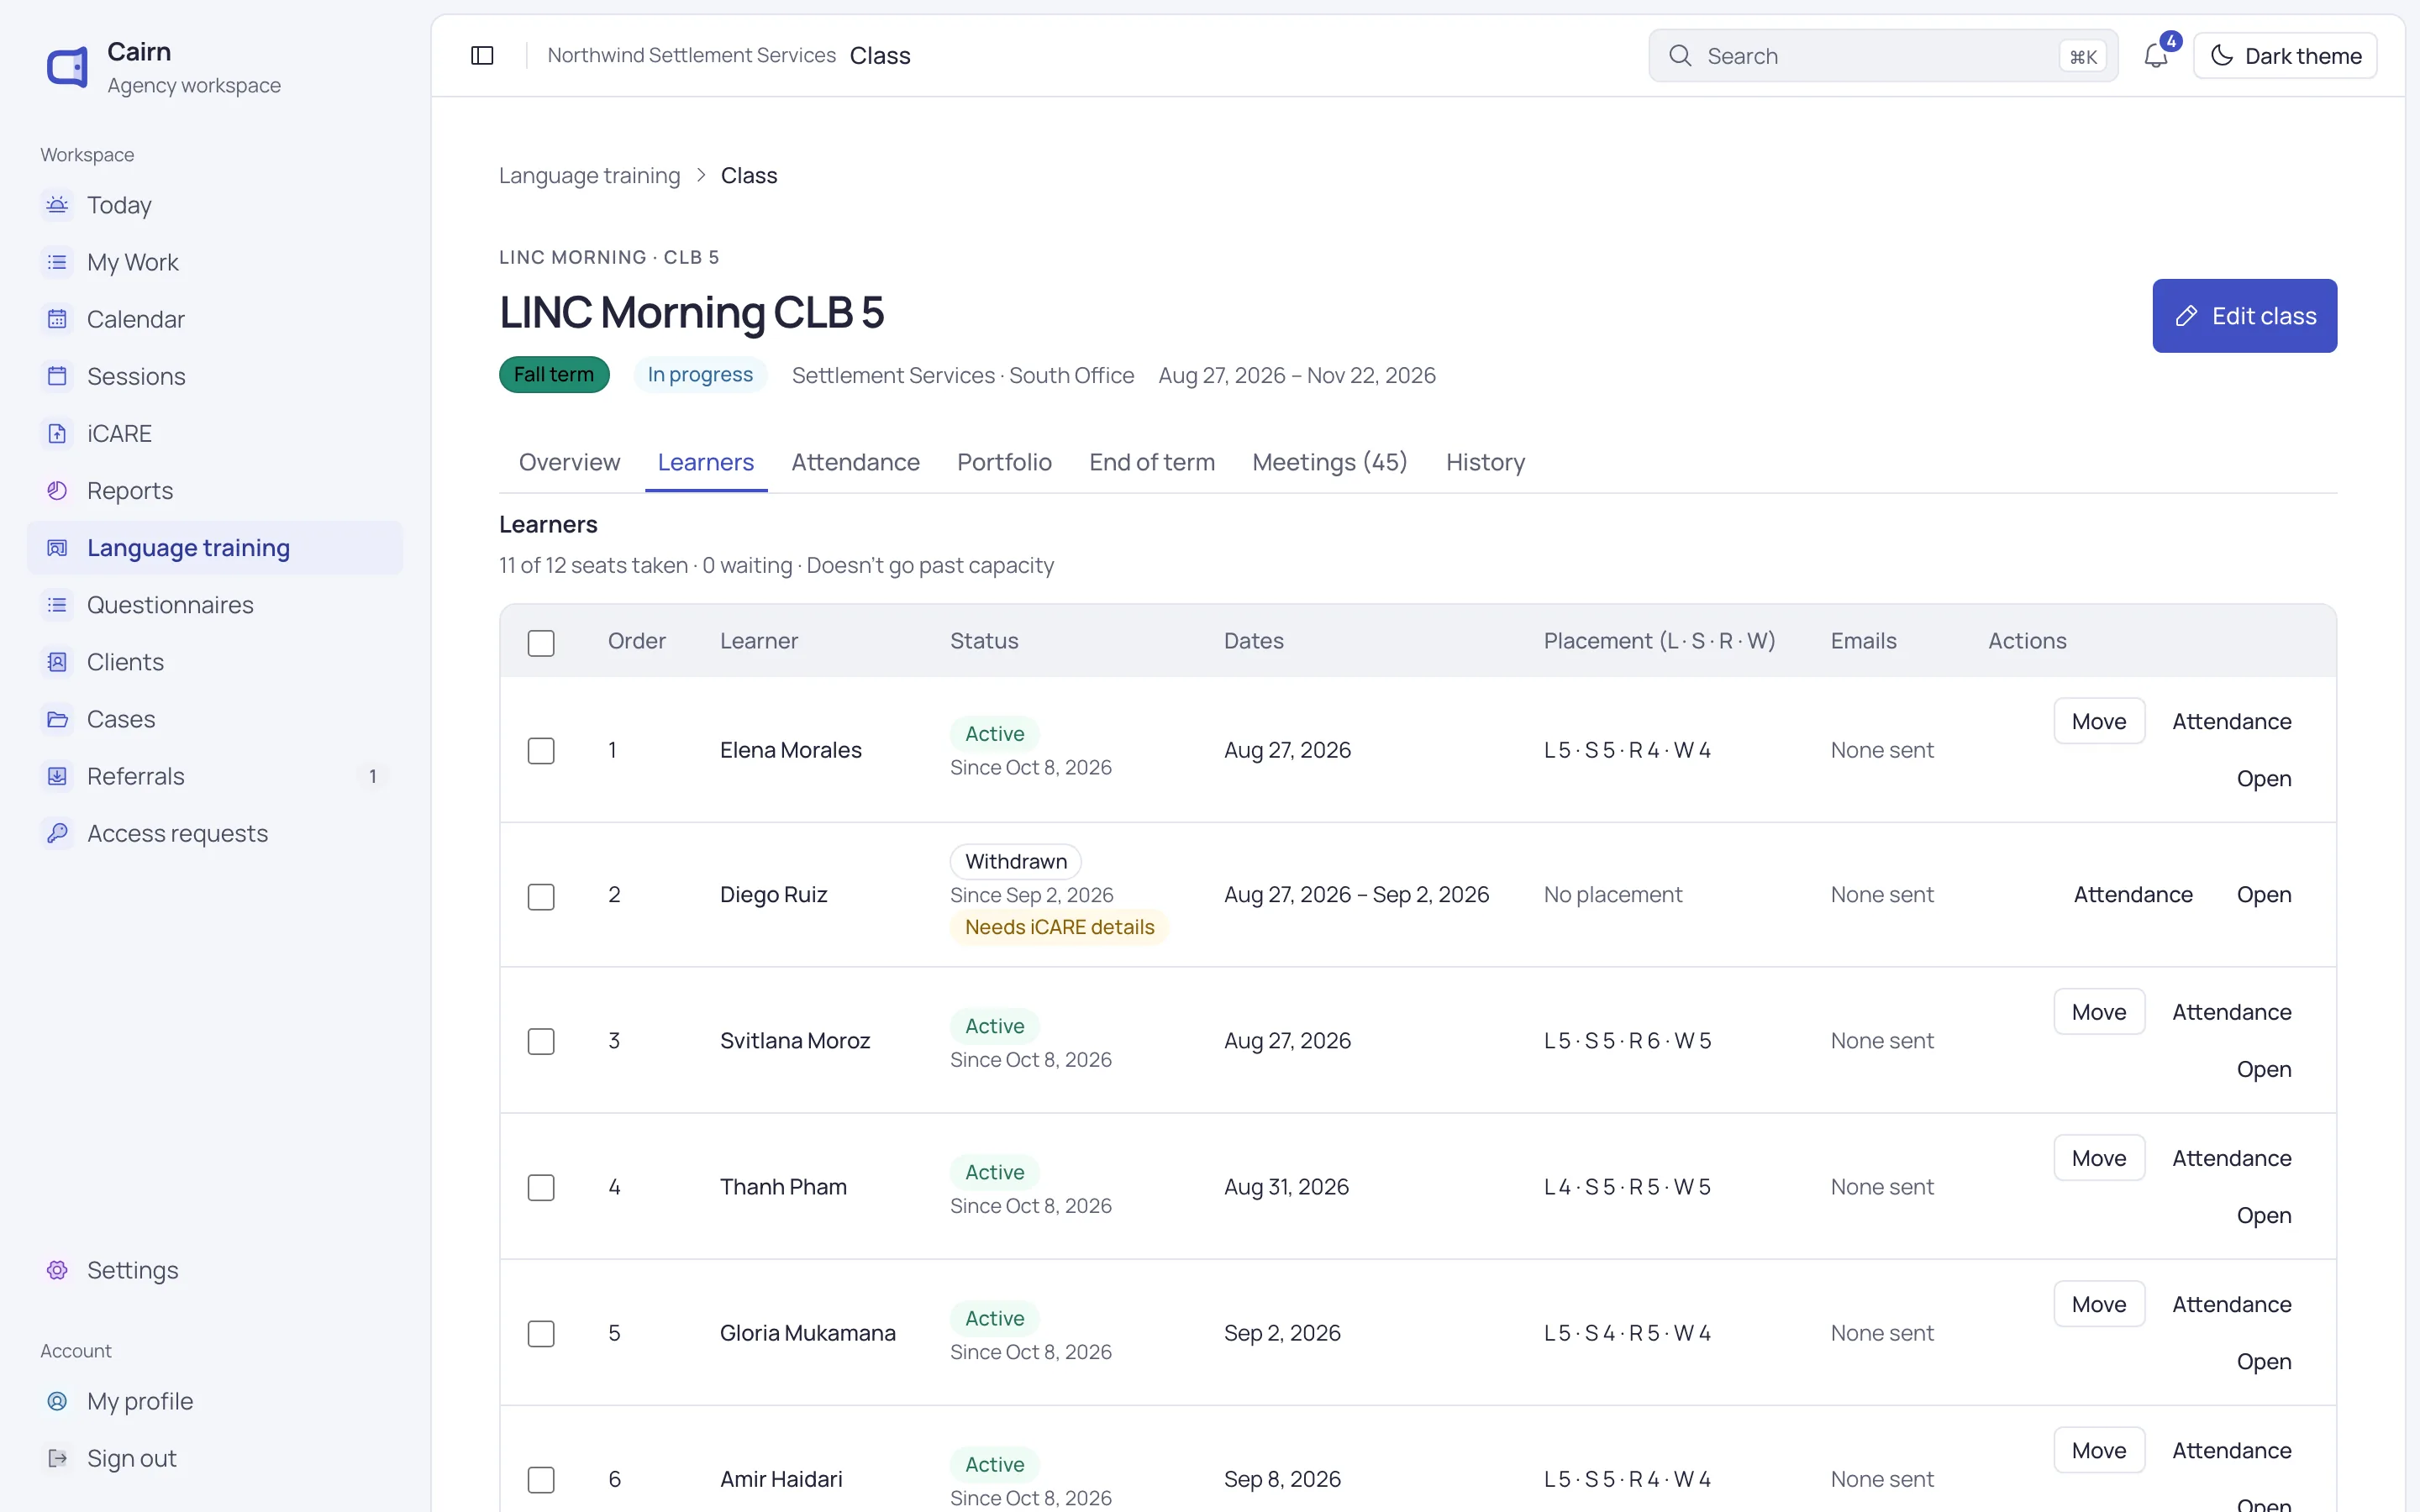
Task: Click the Cases folder icon
Action: point(57,719)
